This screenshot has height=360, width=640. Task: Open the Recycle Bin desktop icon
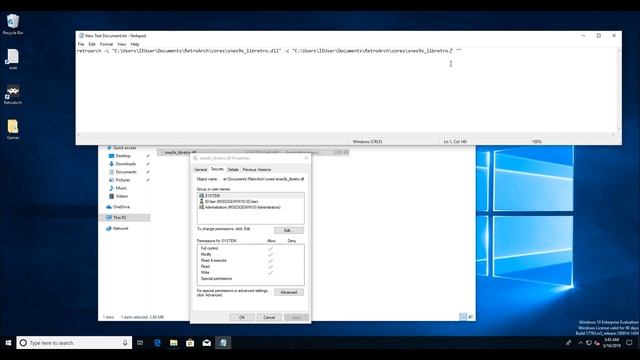13,24
